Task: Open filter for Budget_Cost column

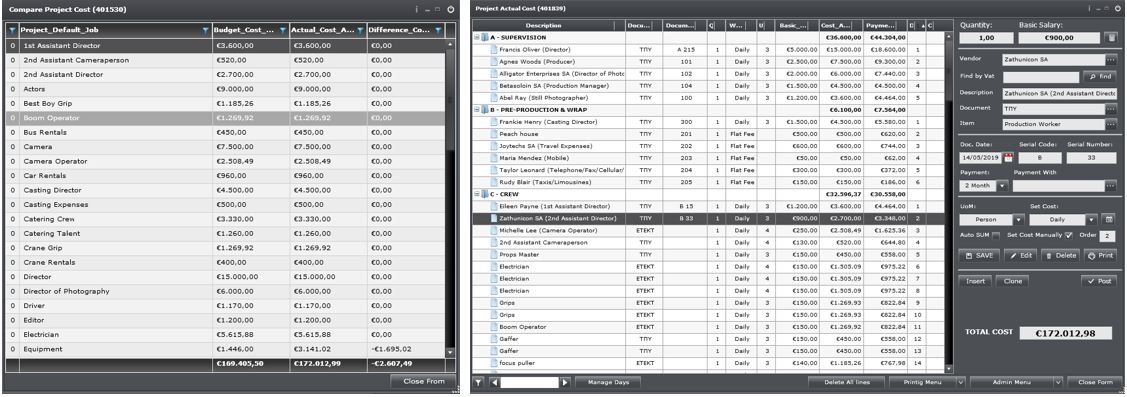Action: coord(282,30)
